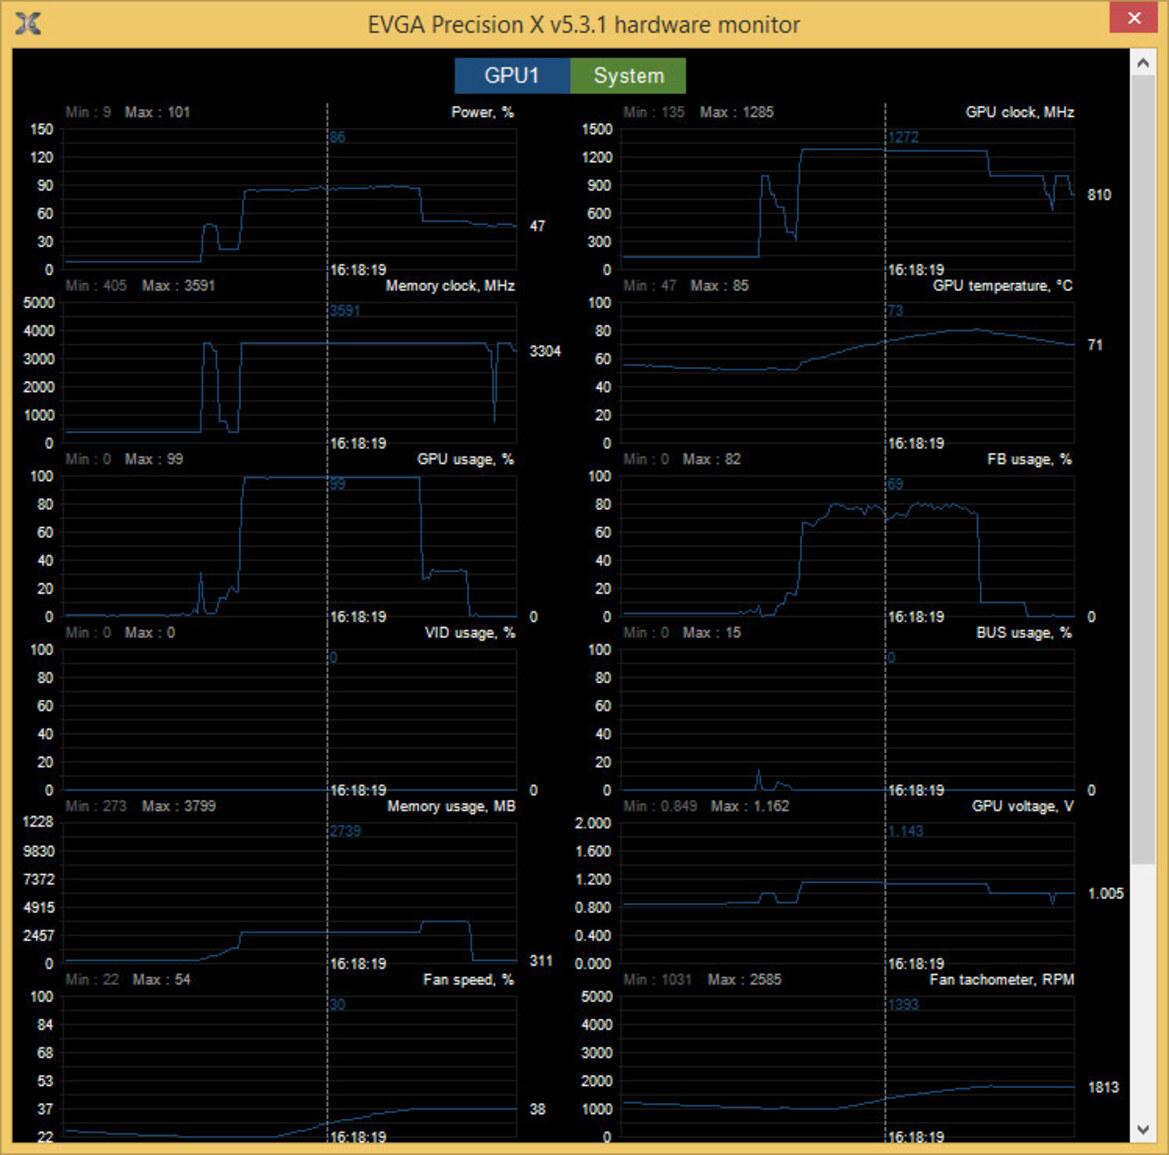1169x1155 pixels.
Task: Click the 'Max : 101' Power label
Action: click(157, 113)
